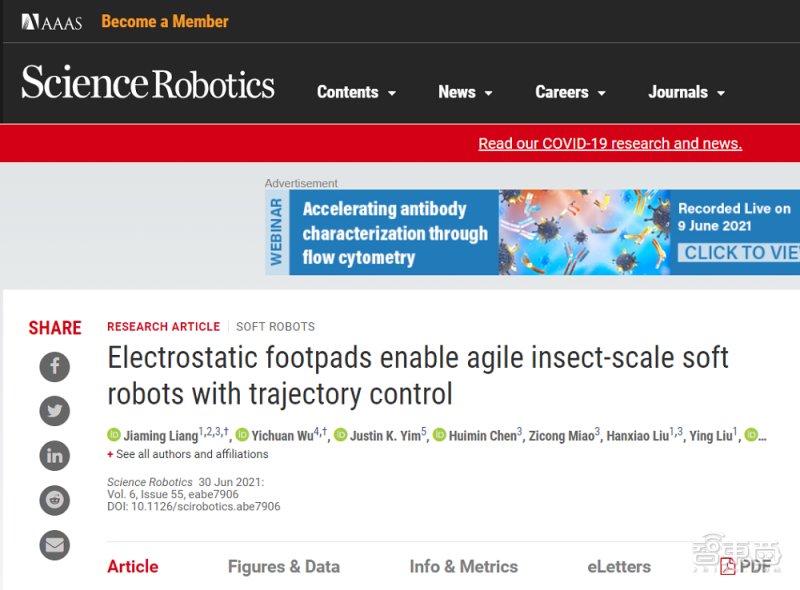
Task: Select the eLetters tab
Action: coord(619,567)
